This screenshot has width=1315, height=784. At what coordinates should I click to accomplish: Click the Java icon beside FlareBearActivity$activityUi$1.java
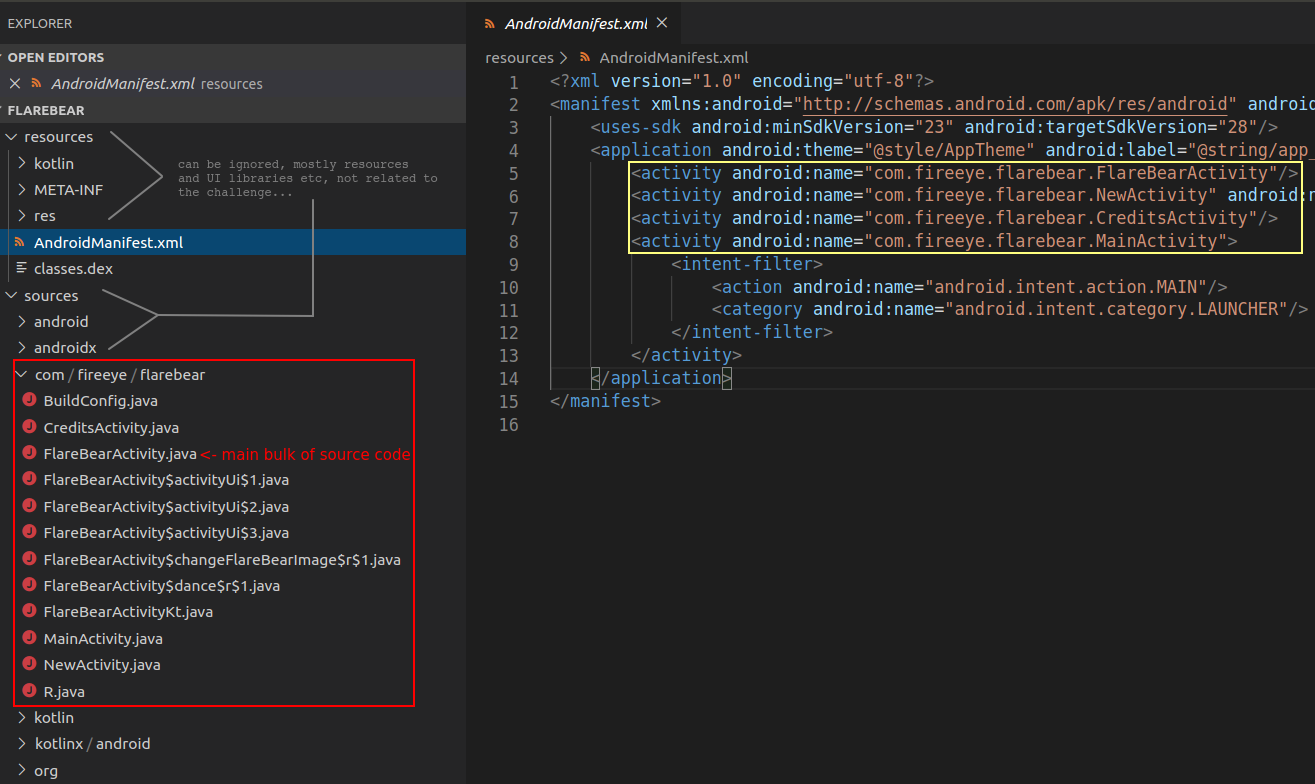click(29, 479)
